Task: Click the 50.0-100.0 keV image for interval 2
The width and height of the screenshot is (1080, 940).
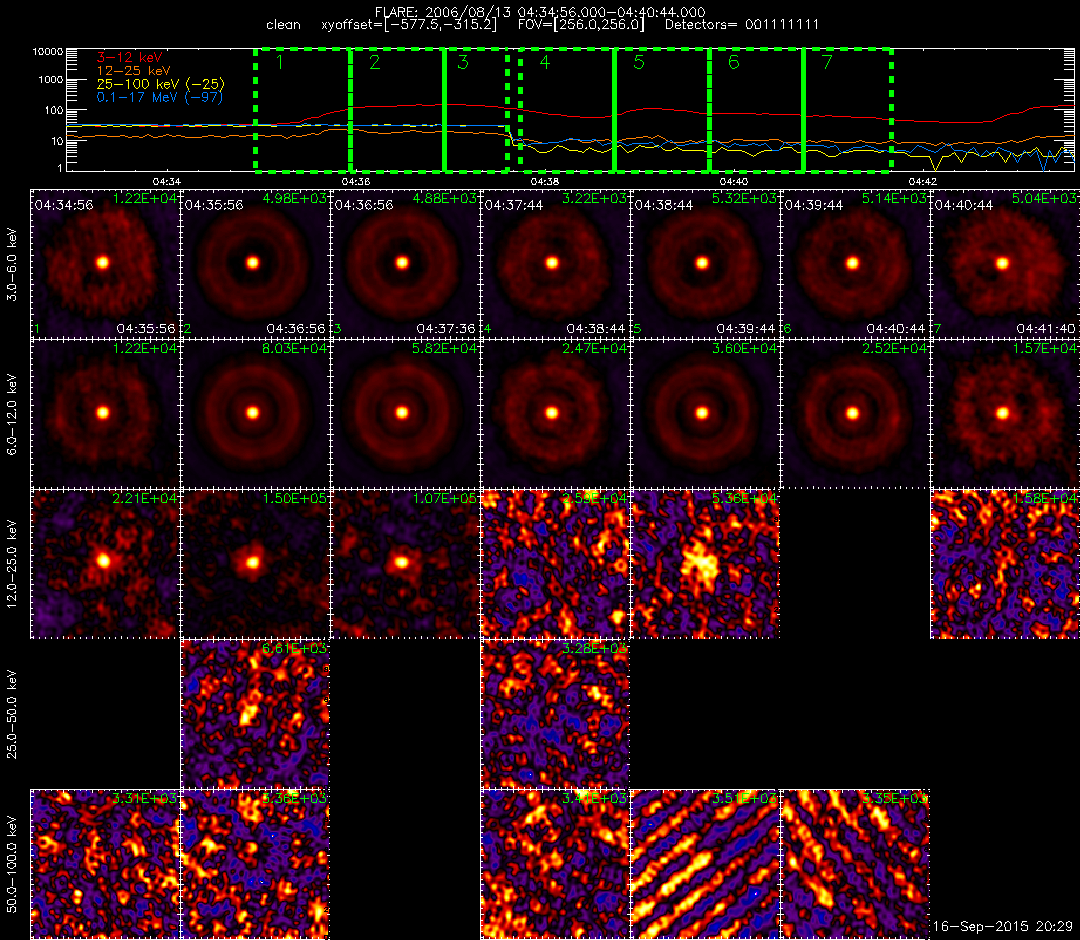Action: (x=255, y=864)
